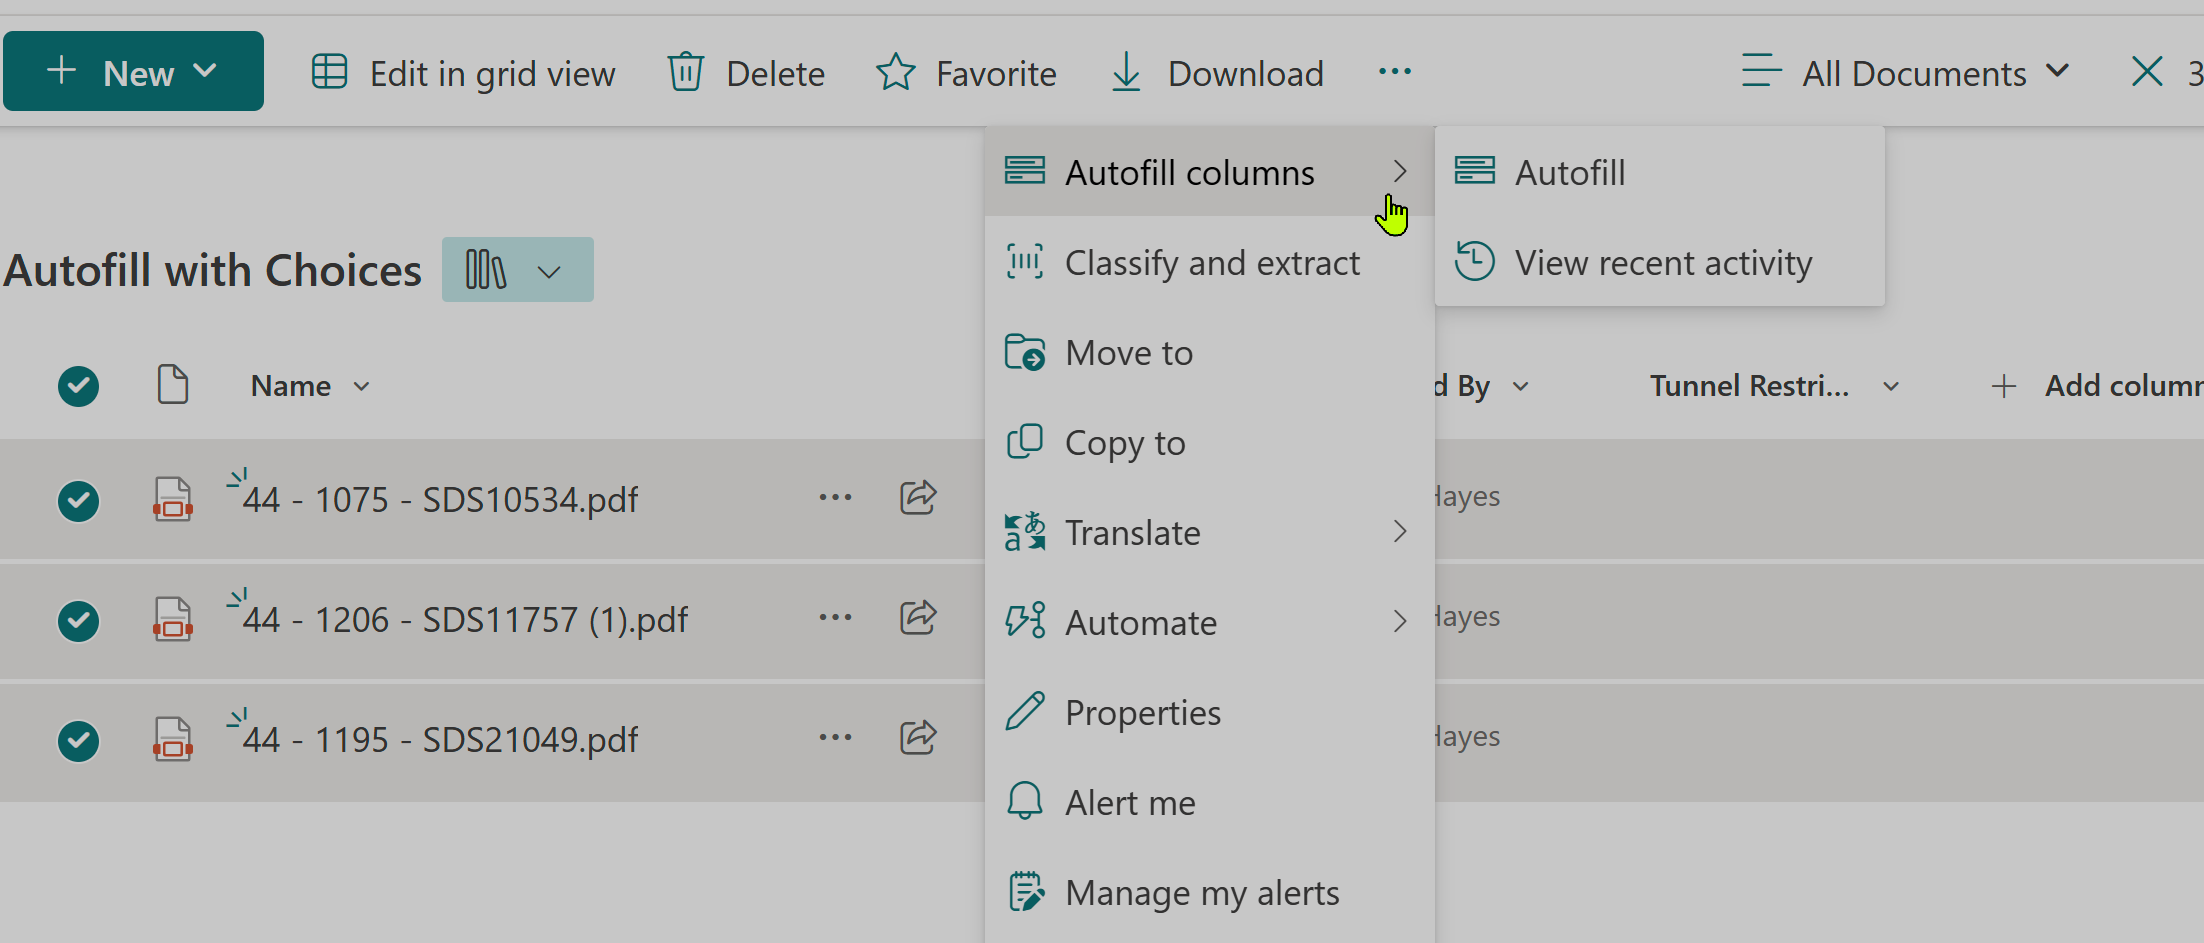Select Classify and extract
Image resolution: width=2204 pixels, height=943 pixels.
(1209, 262)
